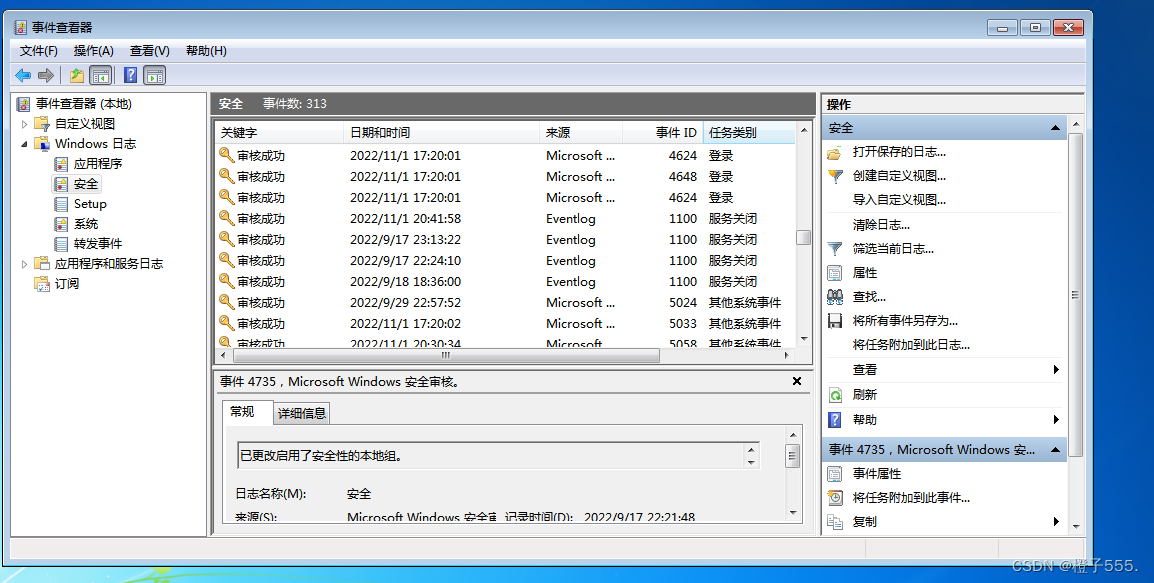This screenshot has width=1154, height=583.
Task: Select the 安全 log in tree
Action: (85, 183)
